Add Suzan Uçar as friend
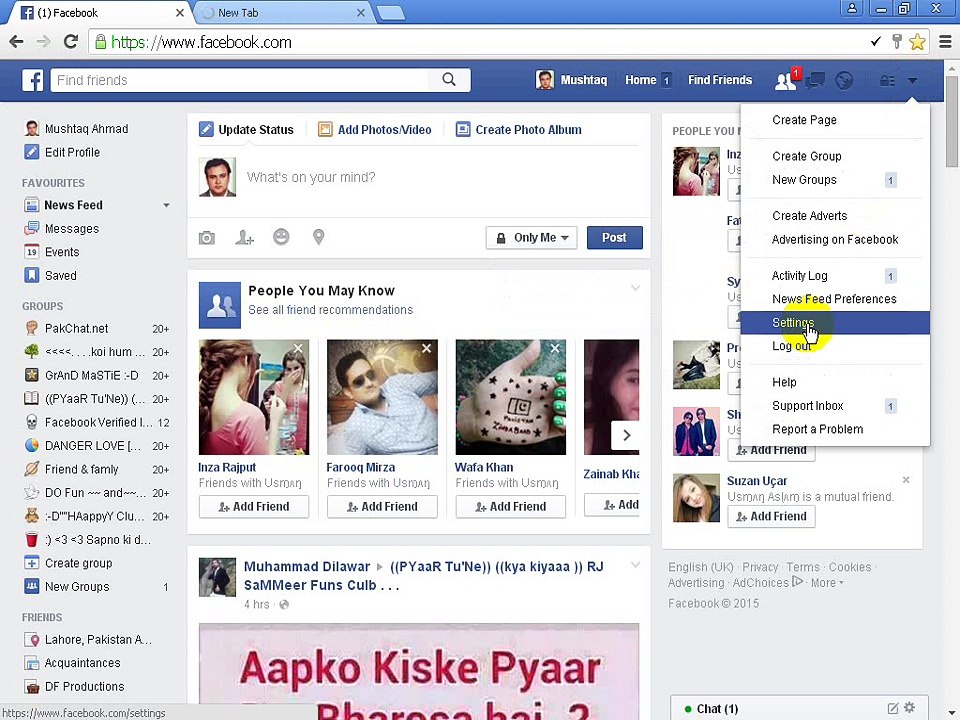Image resolution: width=960 pixels, height=720 pixels. click(x=771, y=516)
